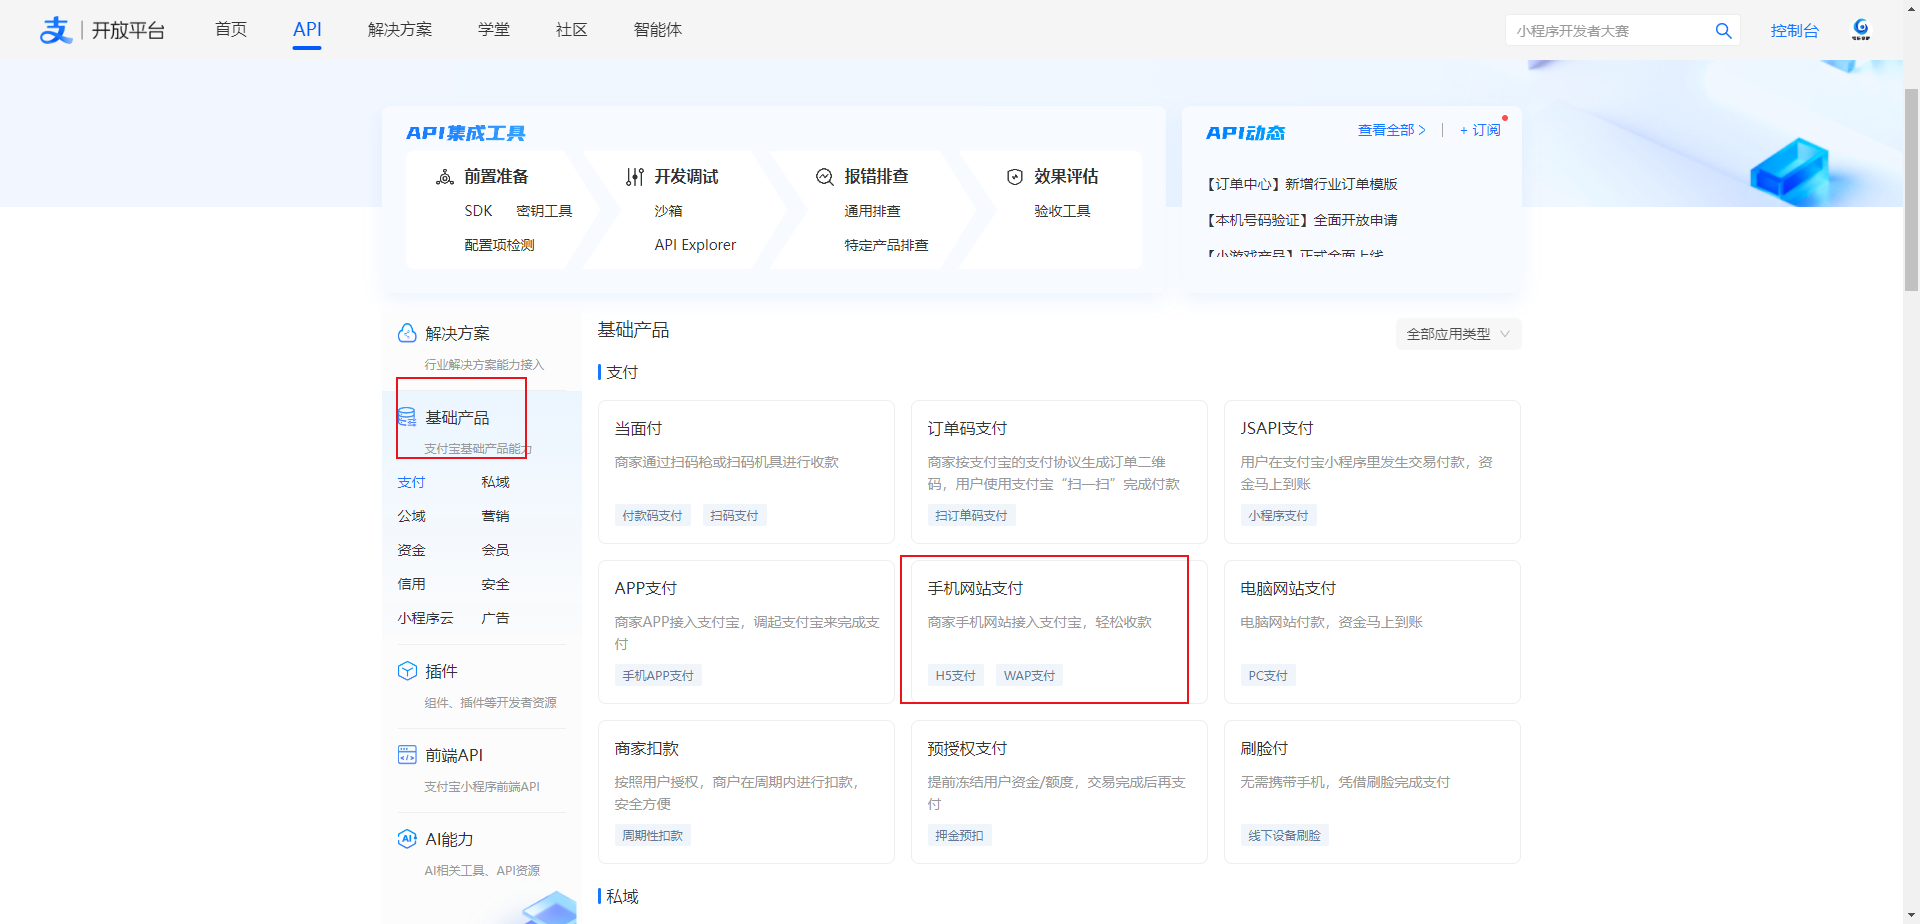
Task: Open 密钥工具 link
Action: coord(544,211)
